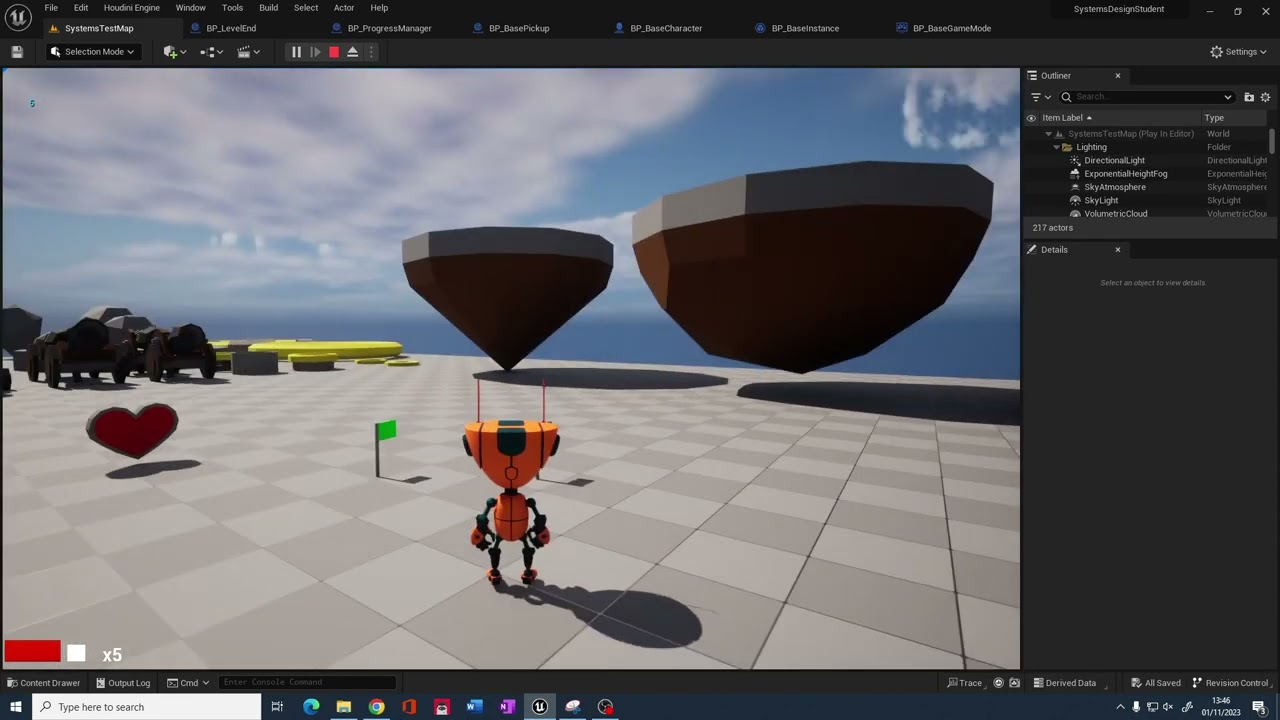Click the Unreal Engine logo icon

[18, 18]
